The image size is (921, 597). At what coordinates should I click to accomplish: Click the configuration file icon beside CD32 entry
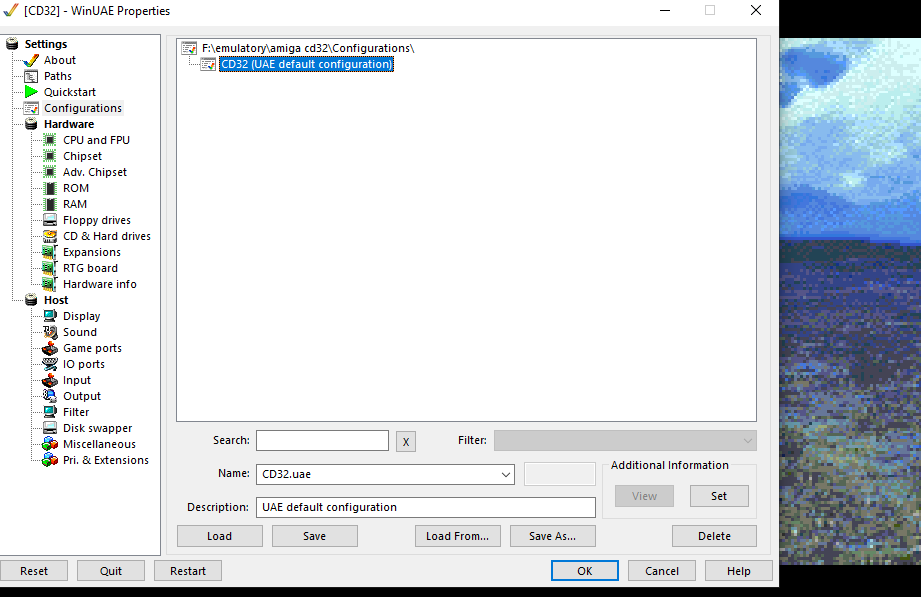(x=208, y=64)
